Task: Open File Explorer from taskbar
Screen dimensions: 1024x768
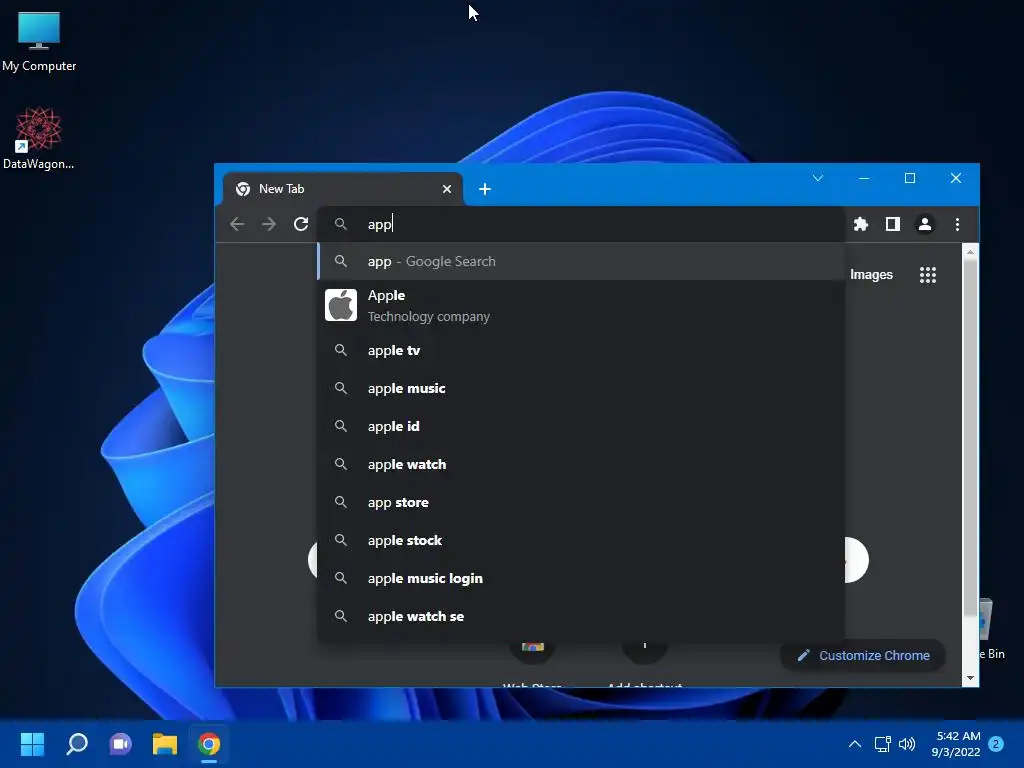Action: tap(165, 744)
